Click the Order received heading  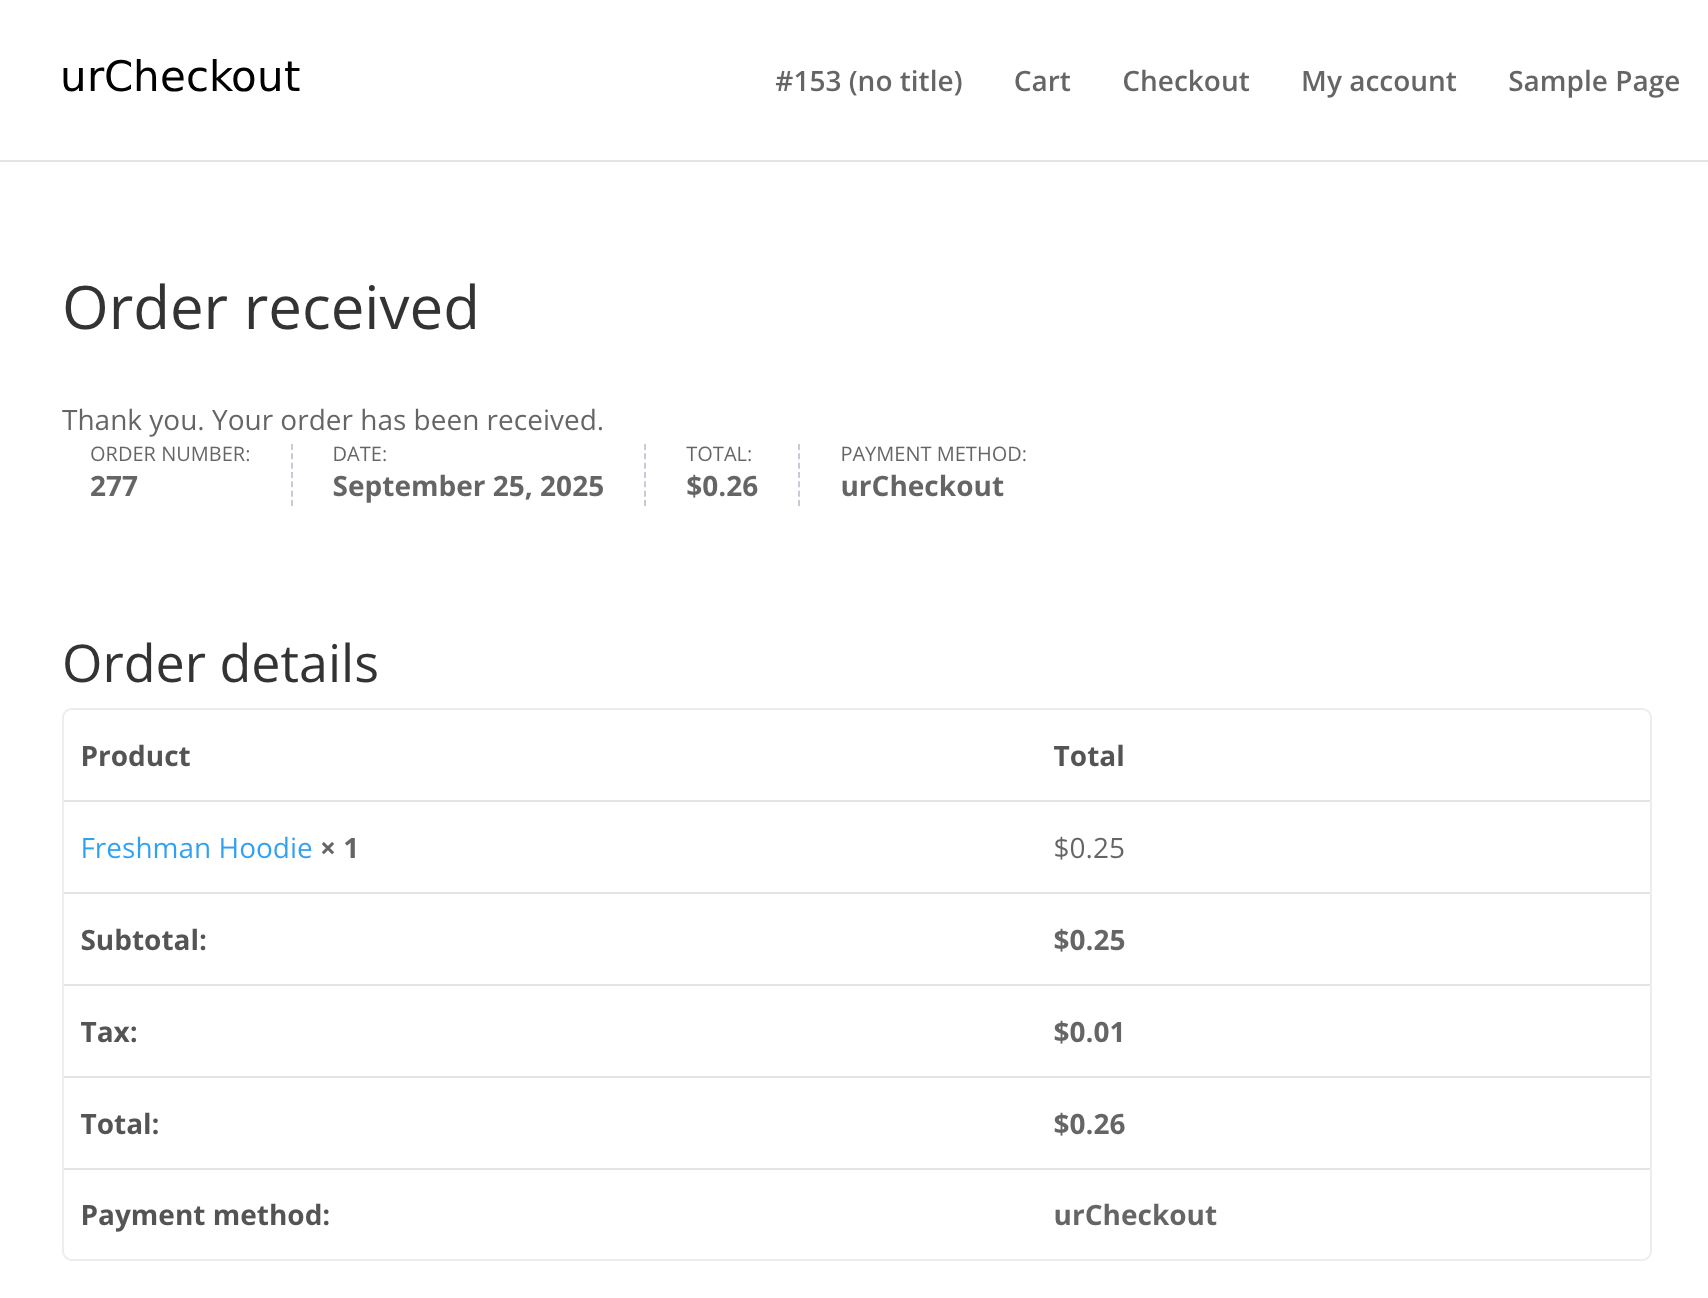270,307
